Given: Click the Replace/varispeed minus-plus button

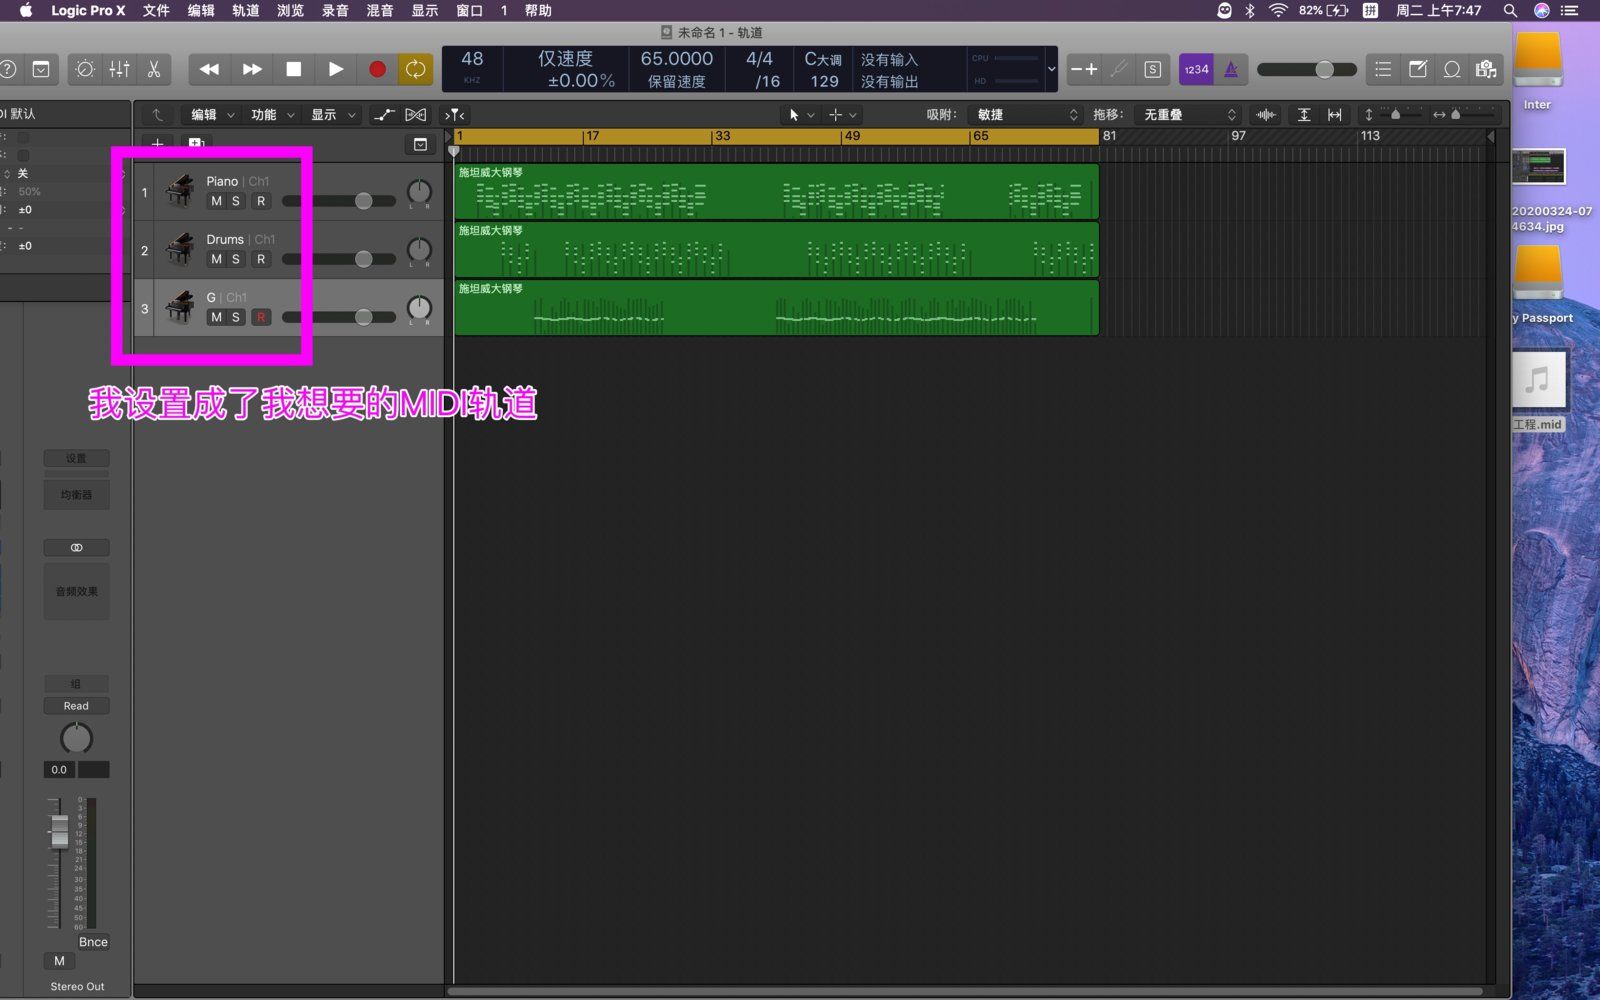Looking at the screenshot, I should (1084, 69).
